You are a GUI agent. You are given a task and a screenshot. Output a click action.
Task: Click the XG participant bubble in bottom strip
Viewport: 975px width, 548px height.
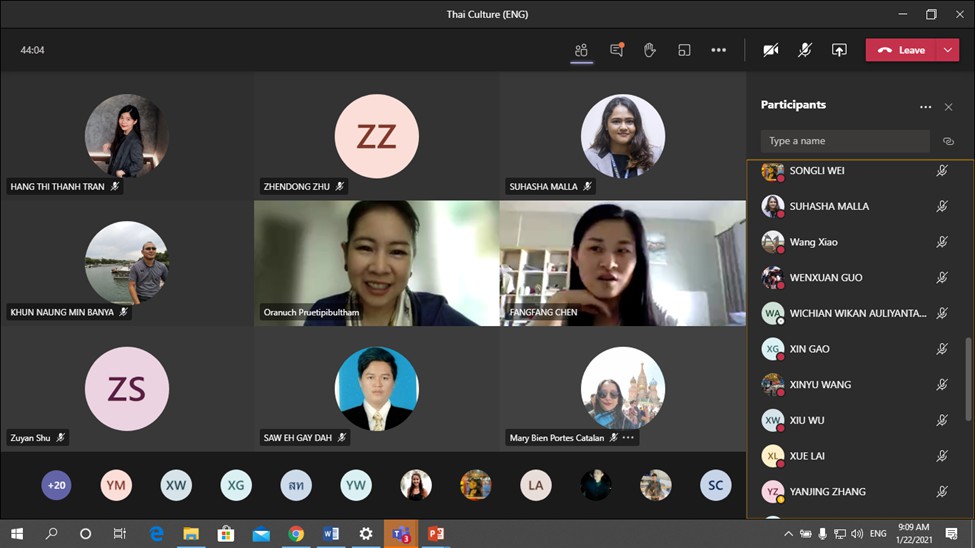[236, 485]
